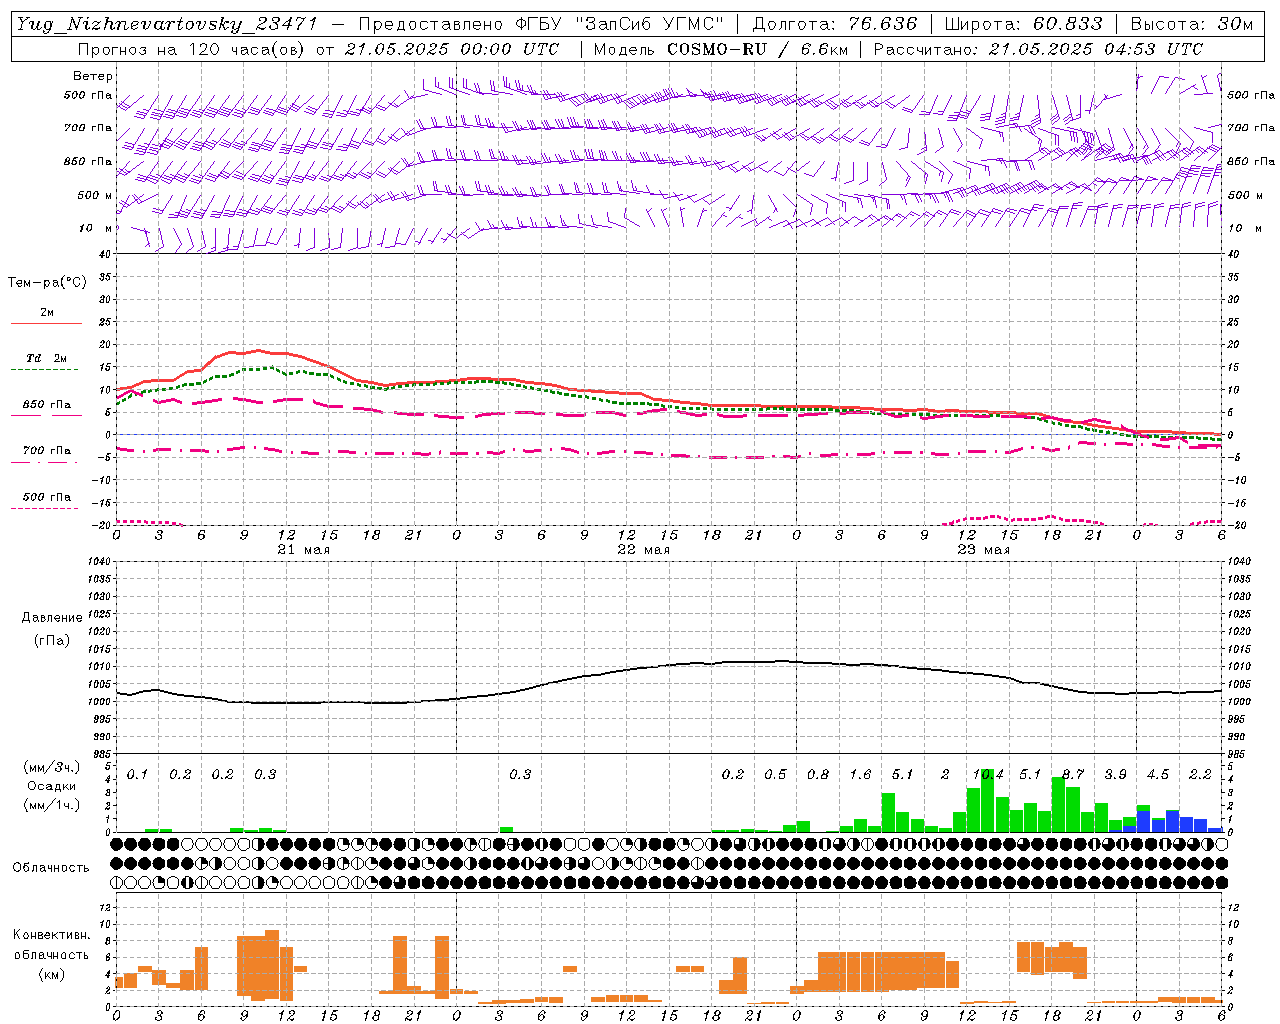Click the longitude value Долгота: 76.636
Image resolution: width=1280 pixels, height=1024 pixels.
[x=834, y=24]
